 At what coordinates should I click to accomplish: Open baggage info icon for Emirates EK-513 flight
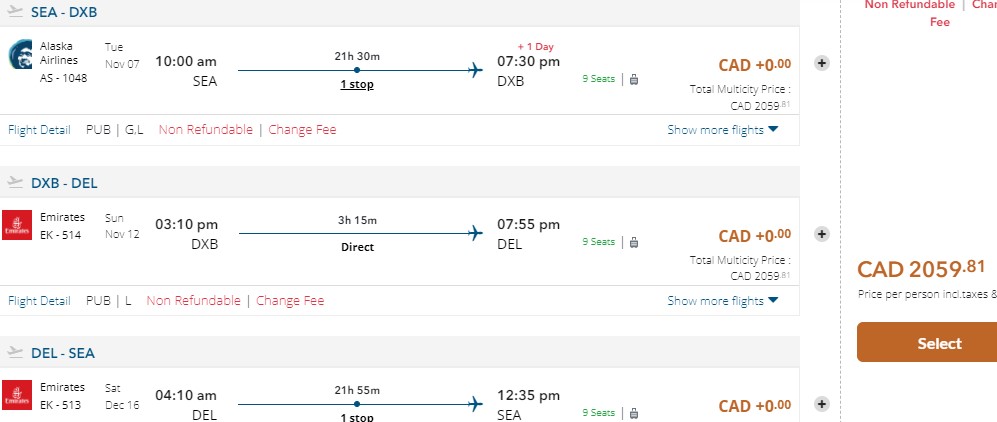(x=634, y=412)
